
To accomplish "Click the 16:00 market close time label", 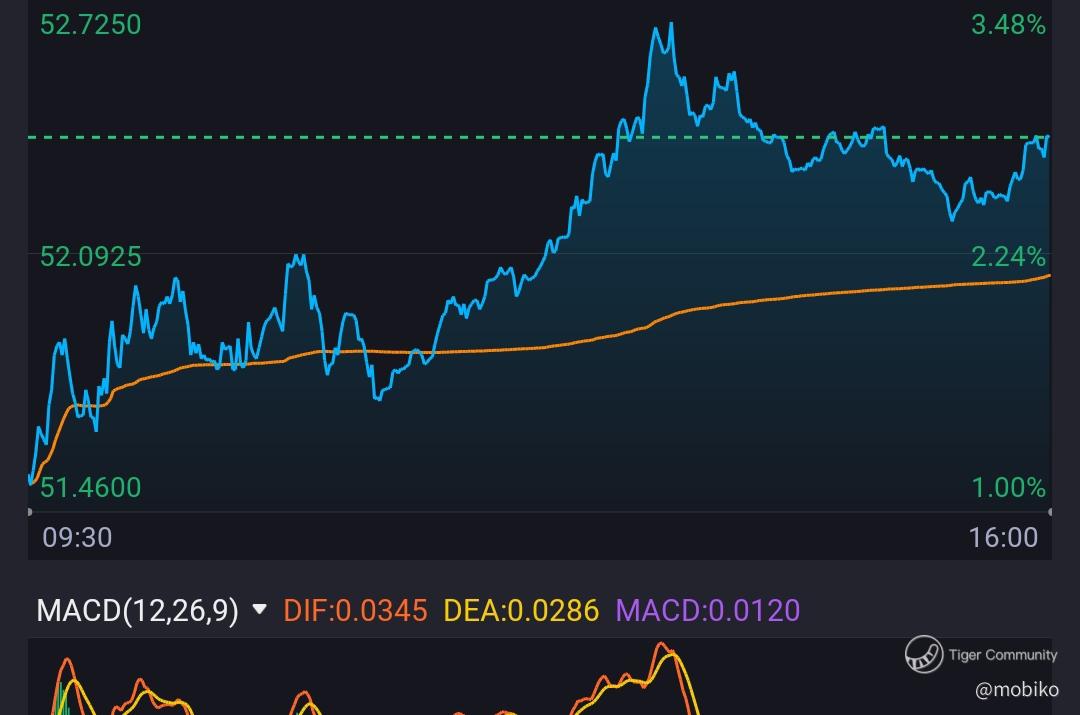I will pos(1003,537).
